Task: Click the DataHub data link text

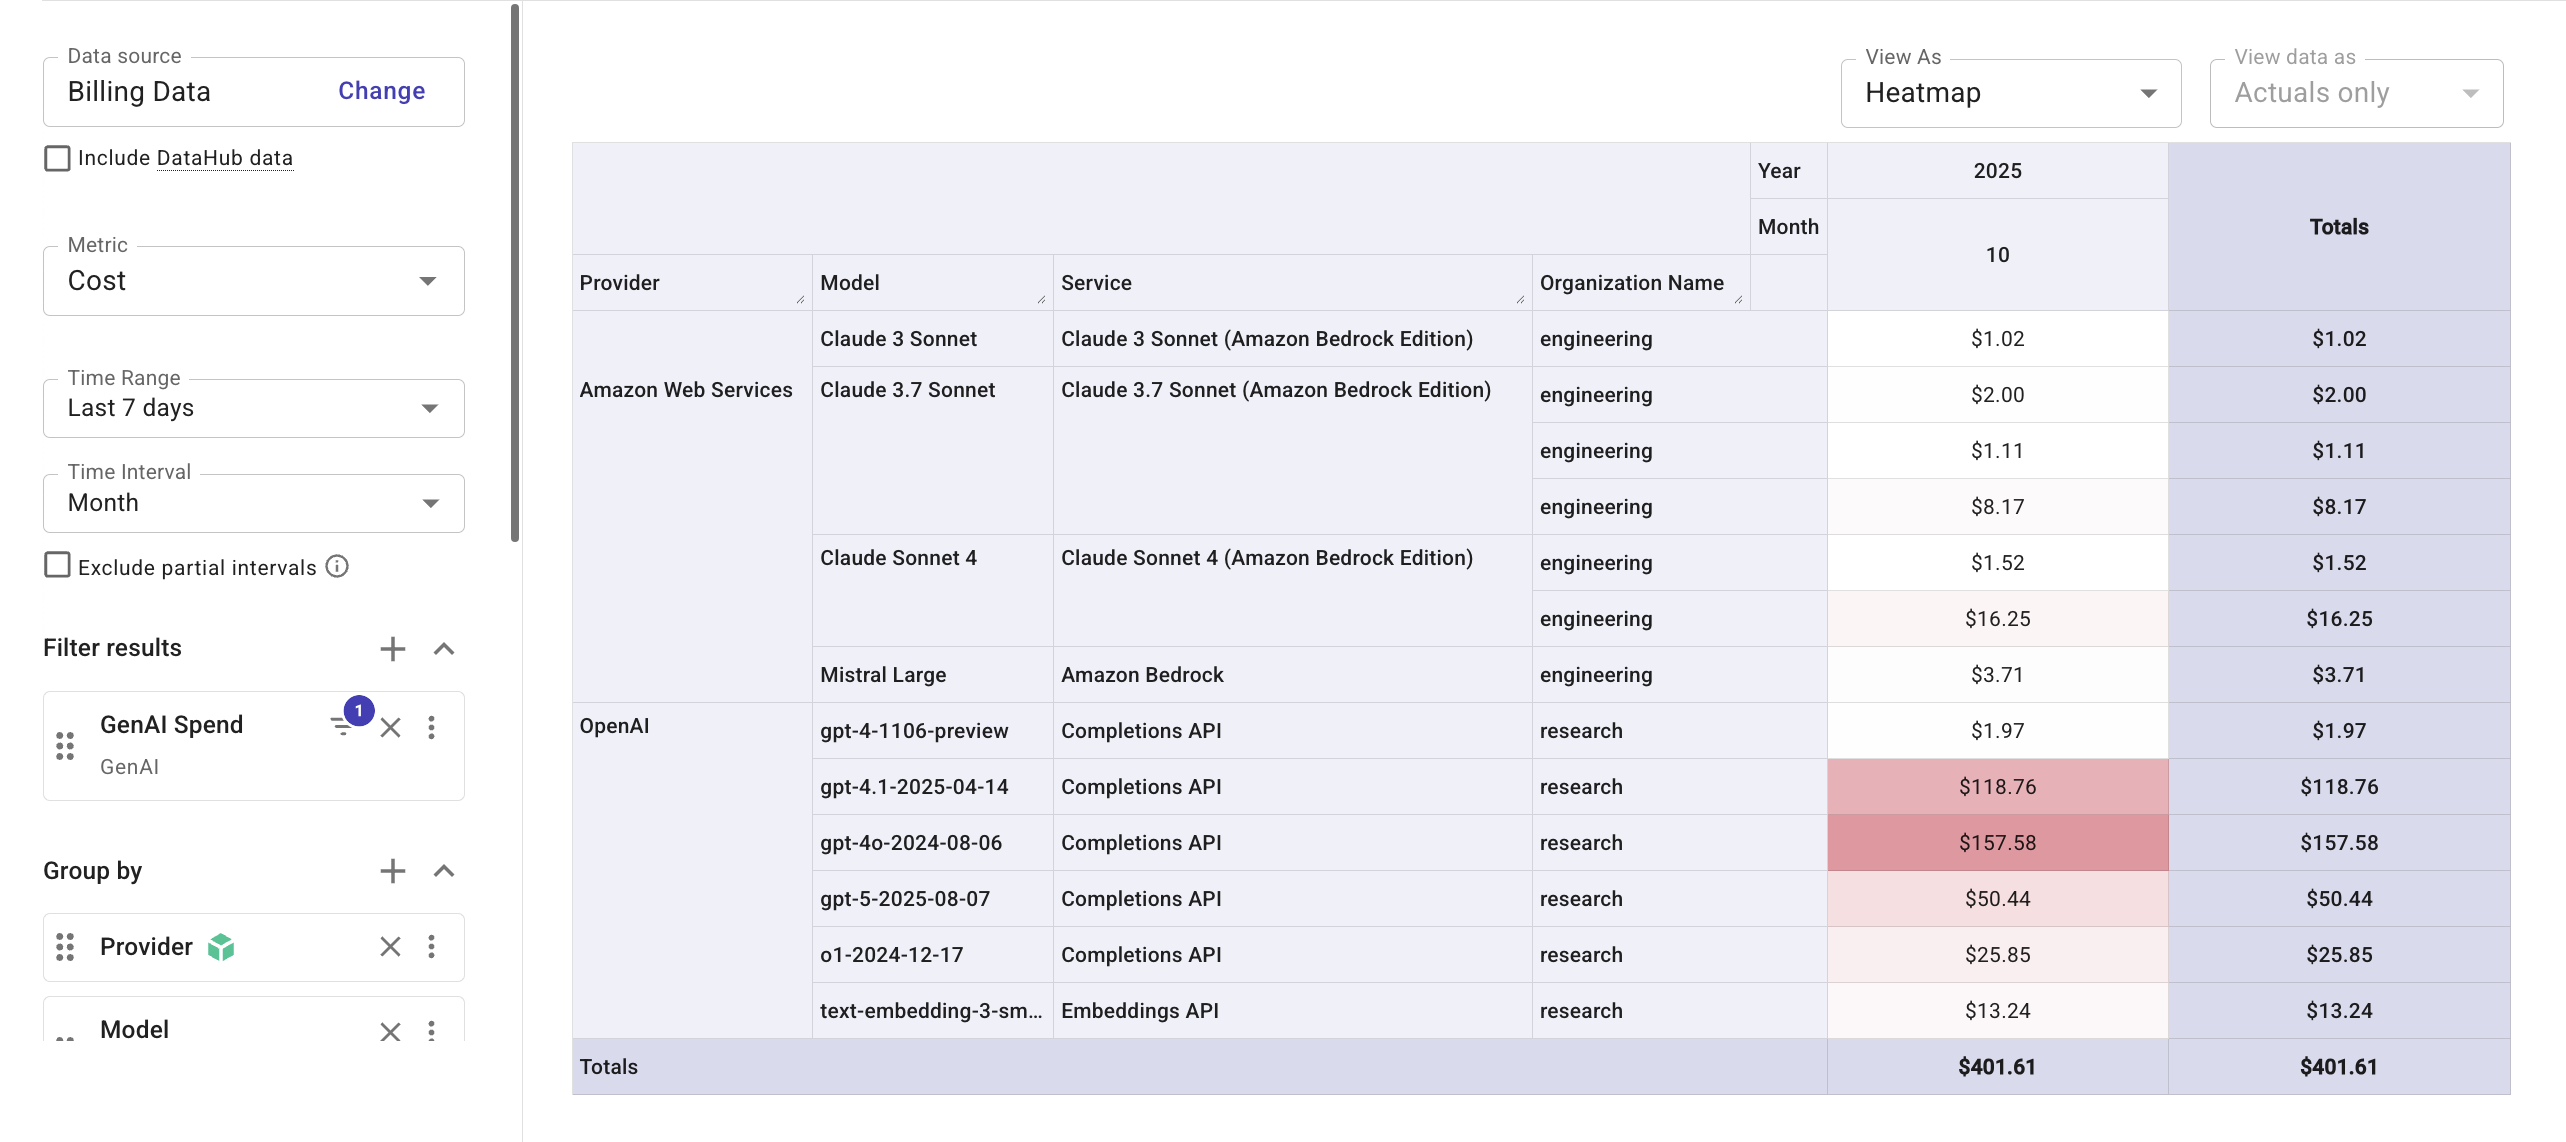Action: coord(225,158)
